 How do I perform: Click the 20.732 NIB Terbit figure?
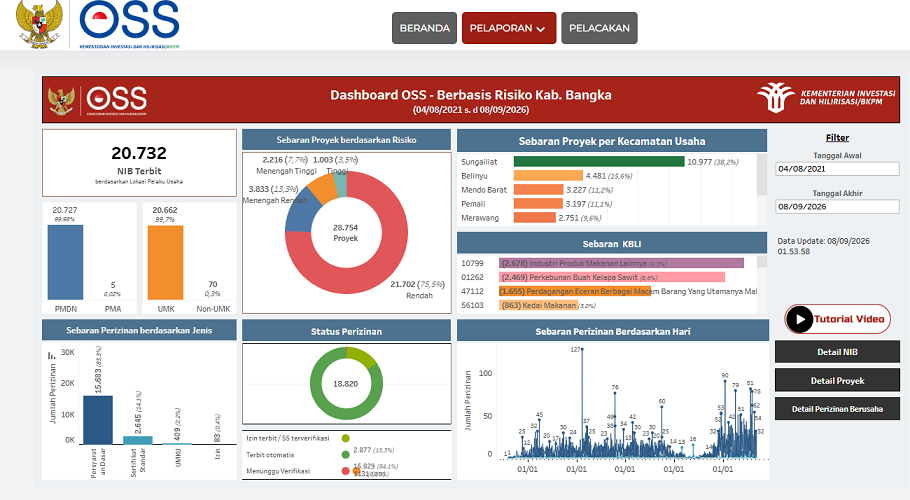[x=139, y=153]
